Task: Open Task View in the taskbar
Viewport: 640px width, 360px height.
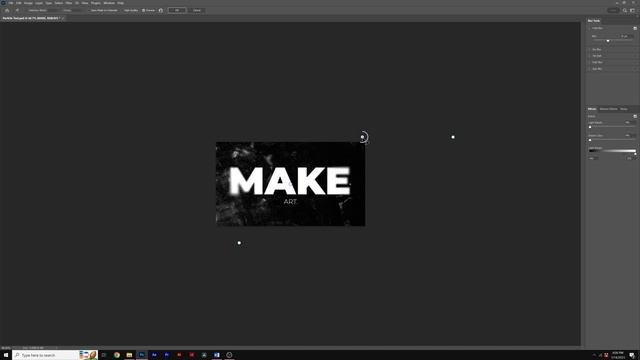Action: click(104, 355)
